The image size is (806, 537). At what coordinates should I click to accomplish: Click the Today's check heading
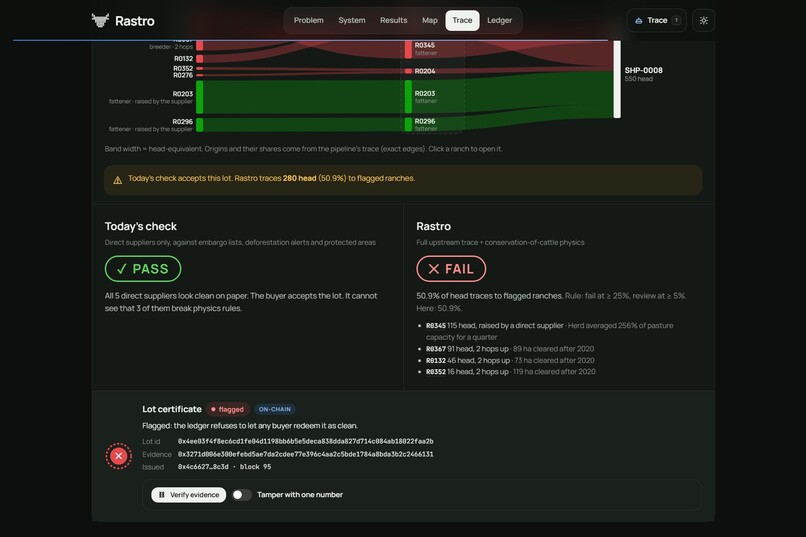141,227
